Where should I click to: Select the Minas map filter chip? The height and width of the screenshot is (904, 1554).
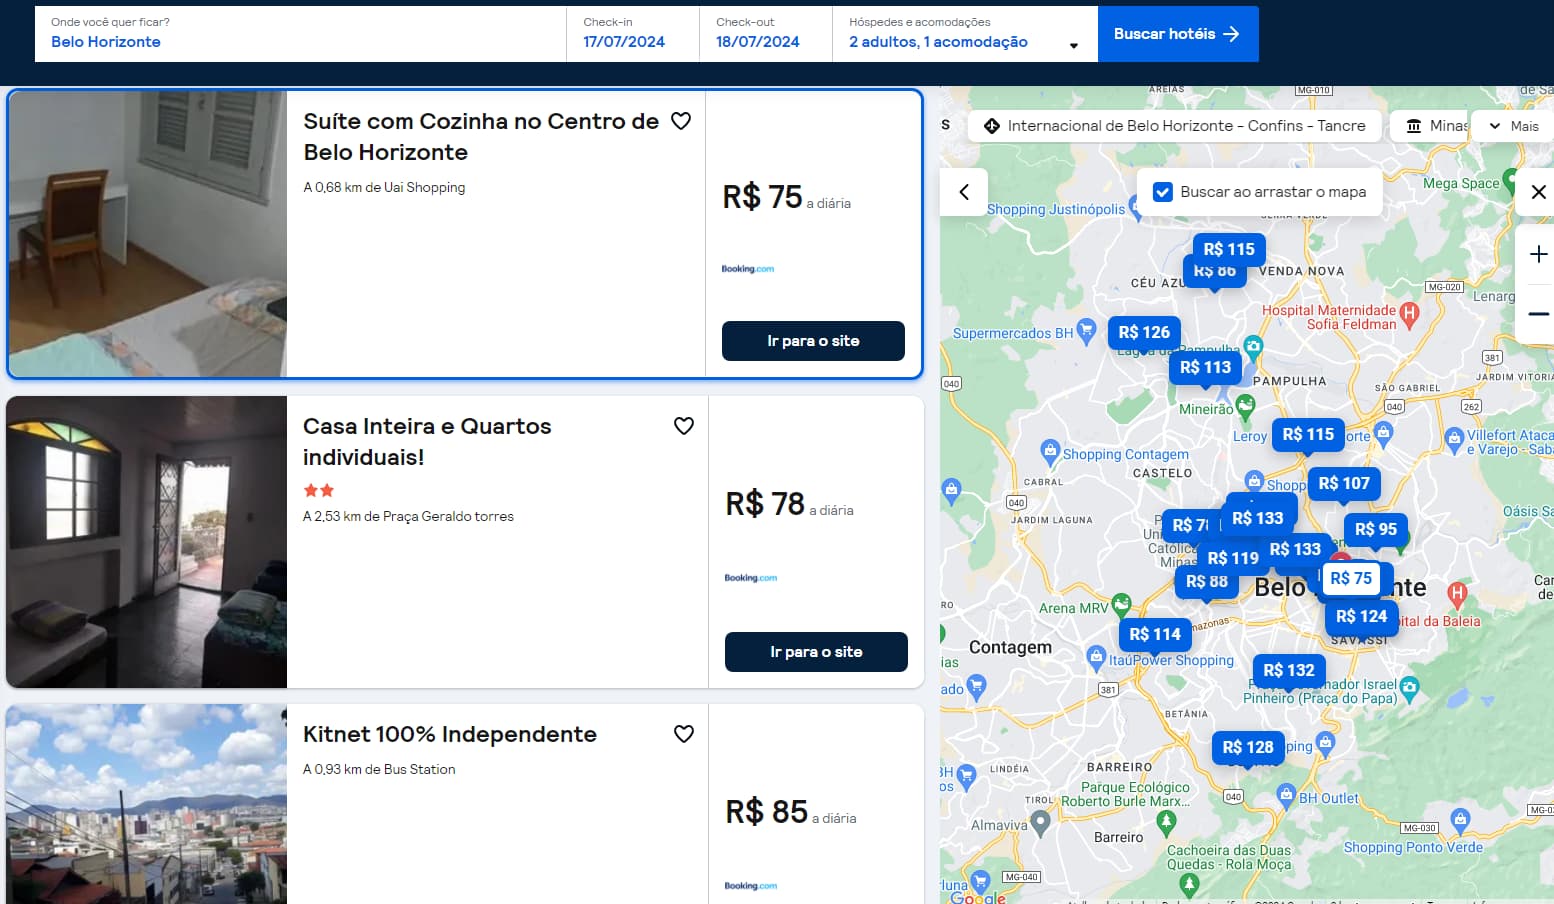coord(1436,126)
